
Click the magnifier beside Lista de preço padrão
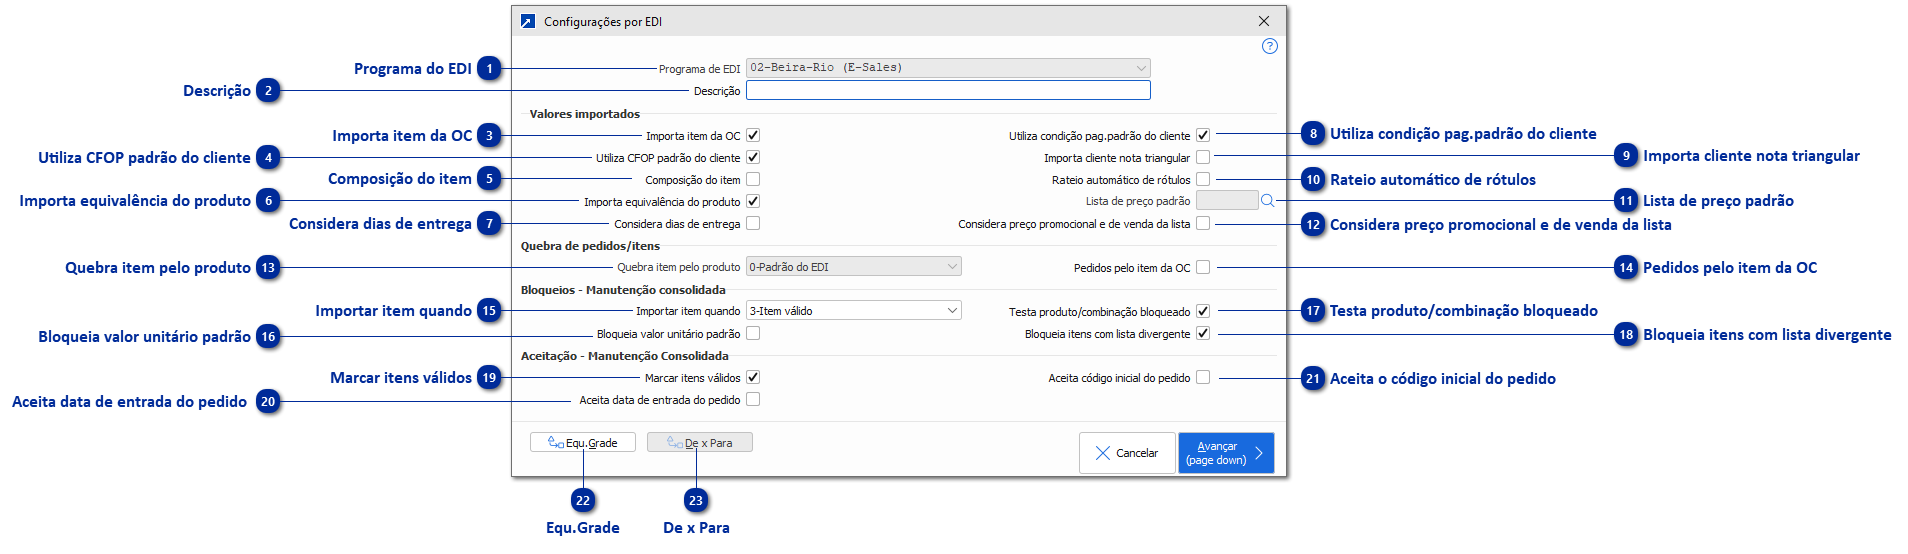point(1267,201)
